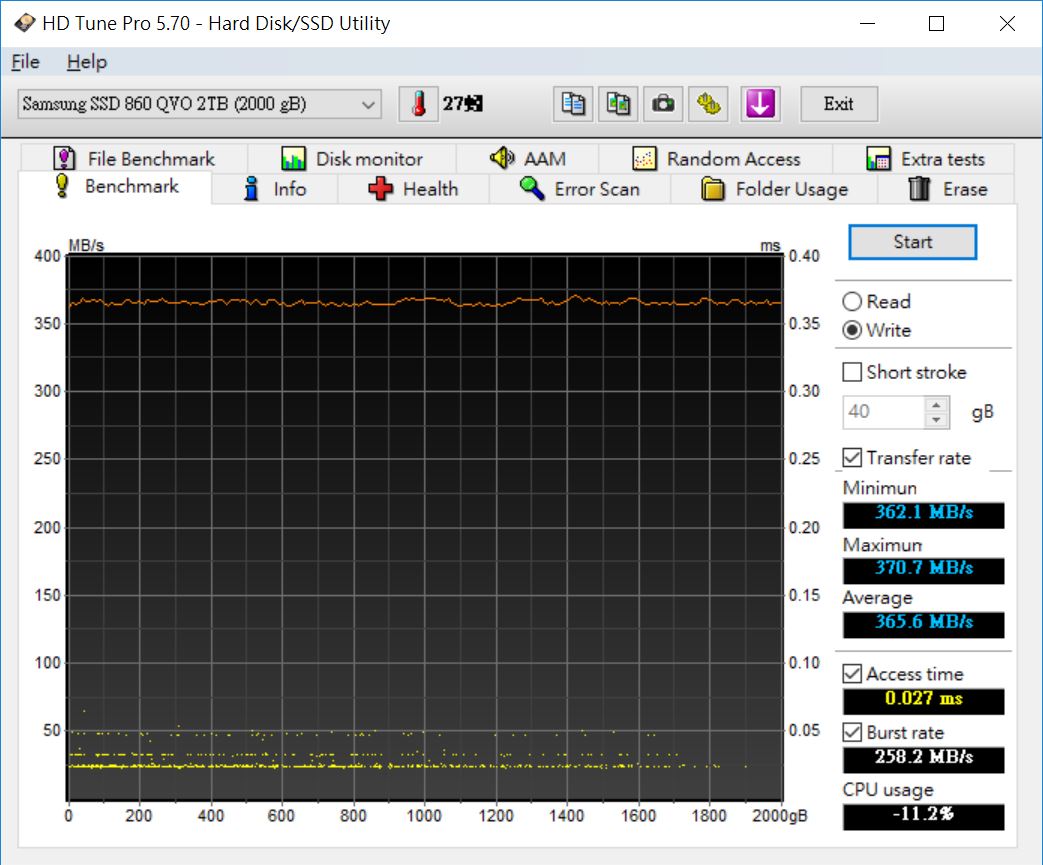Open the Health tab
The image size is (1043, 865).
tap(413, 189)
